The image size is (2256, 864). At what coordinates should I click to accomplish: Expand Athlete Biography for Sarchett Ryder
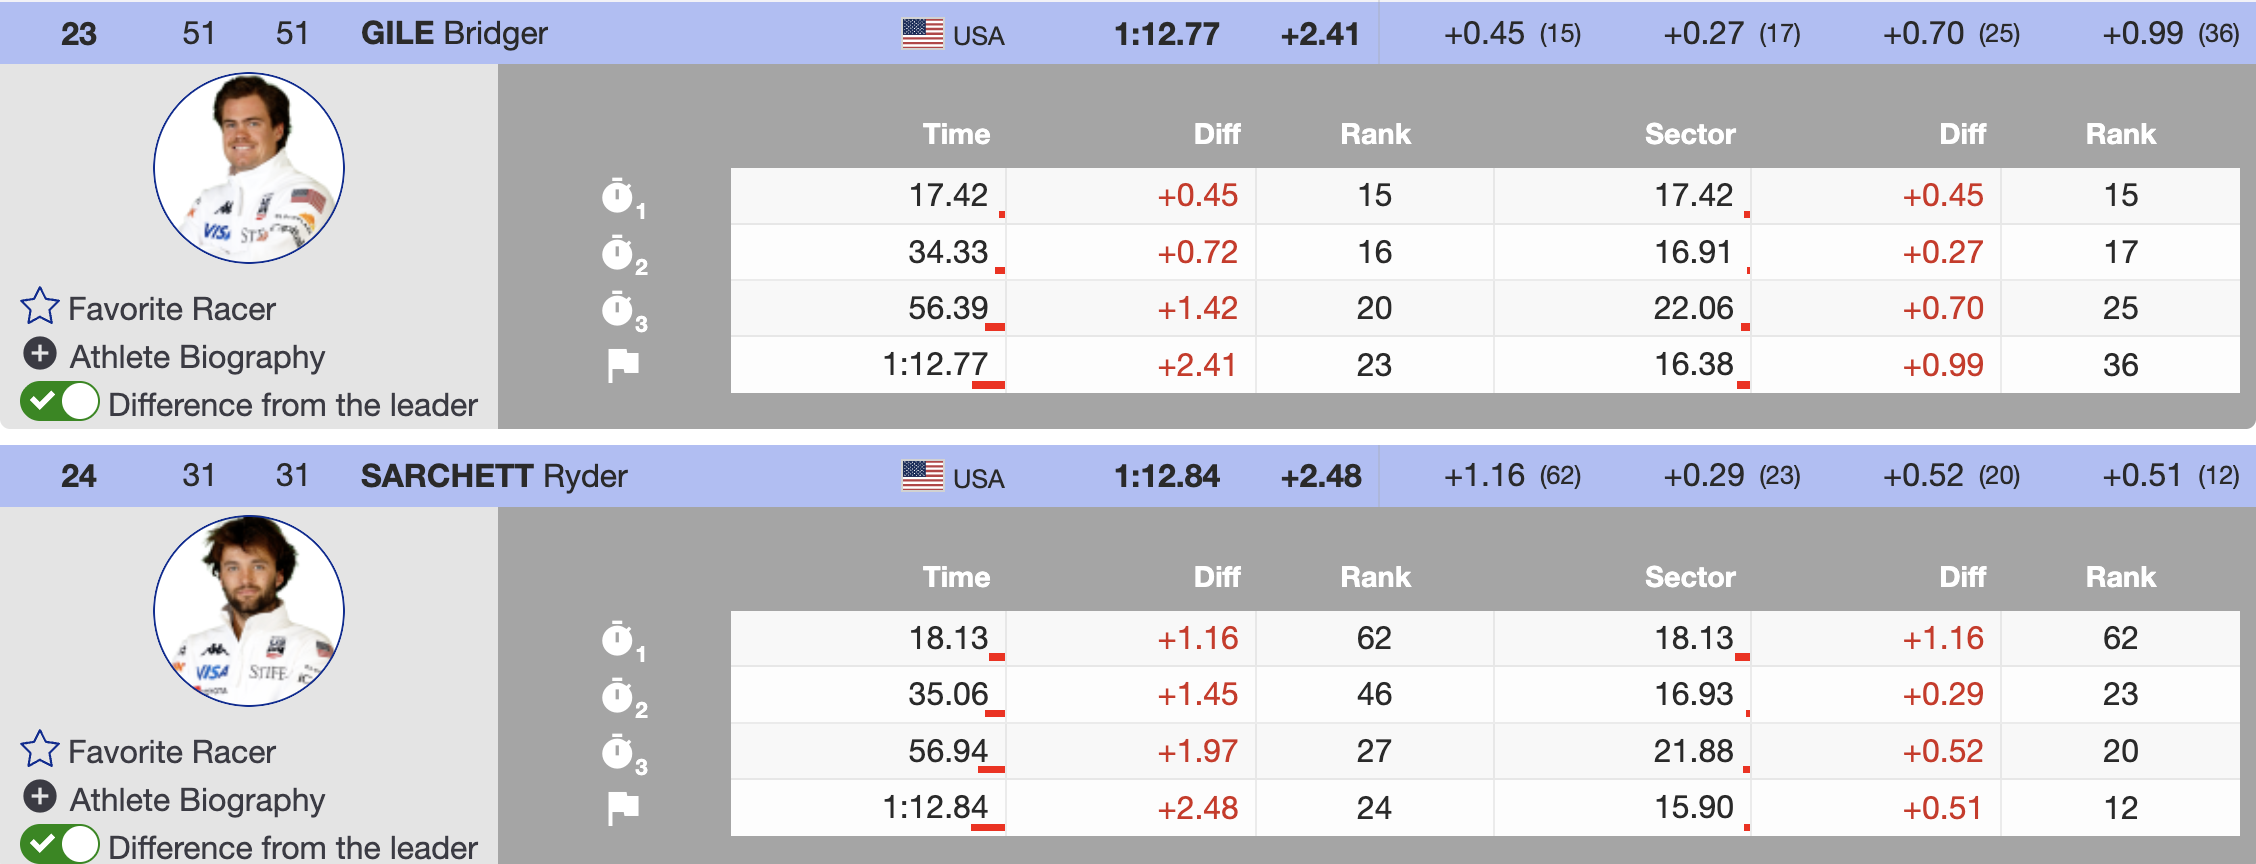pos(40,798)
